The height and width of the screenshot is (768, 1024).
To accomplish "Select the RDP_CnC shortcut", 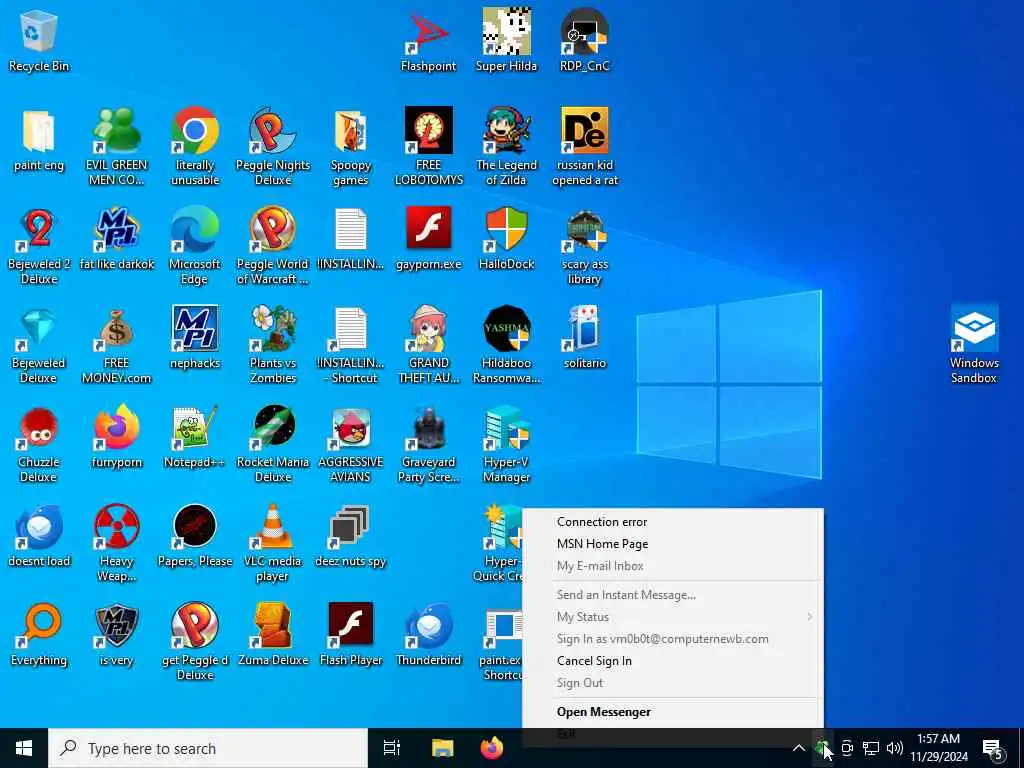I will coord(584,42).
